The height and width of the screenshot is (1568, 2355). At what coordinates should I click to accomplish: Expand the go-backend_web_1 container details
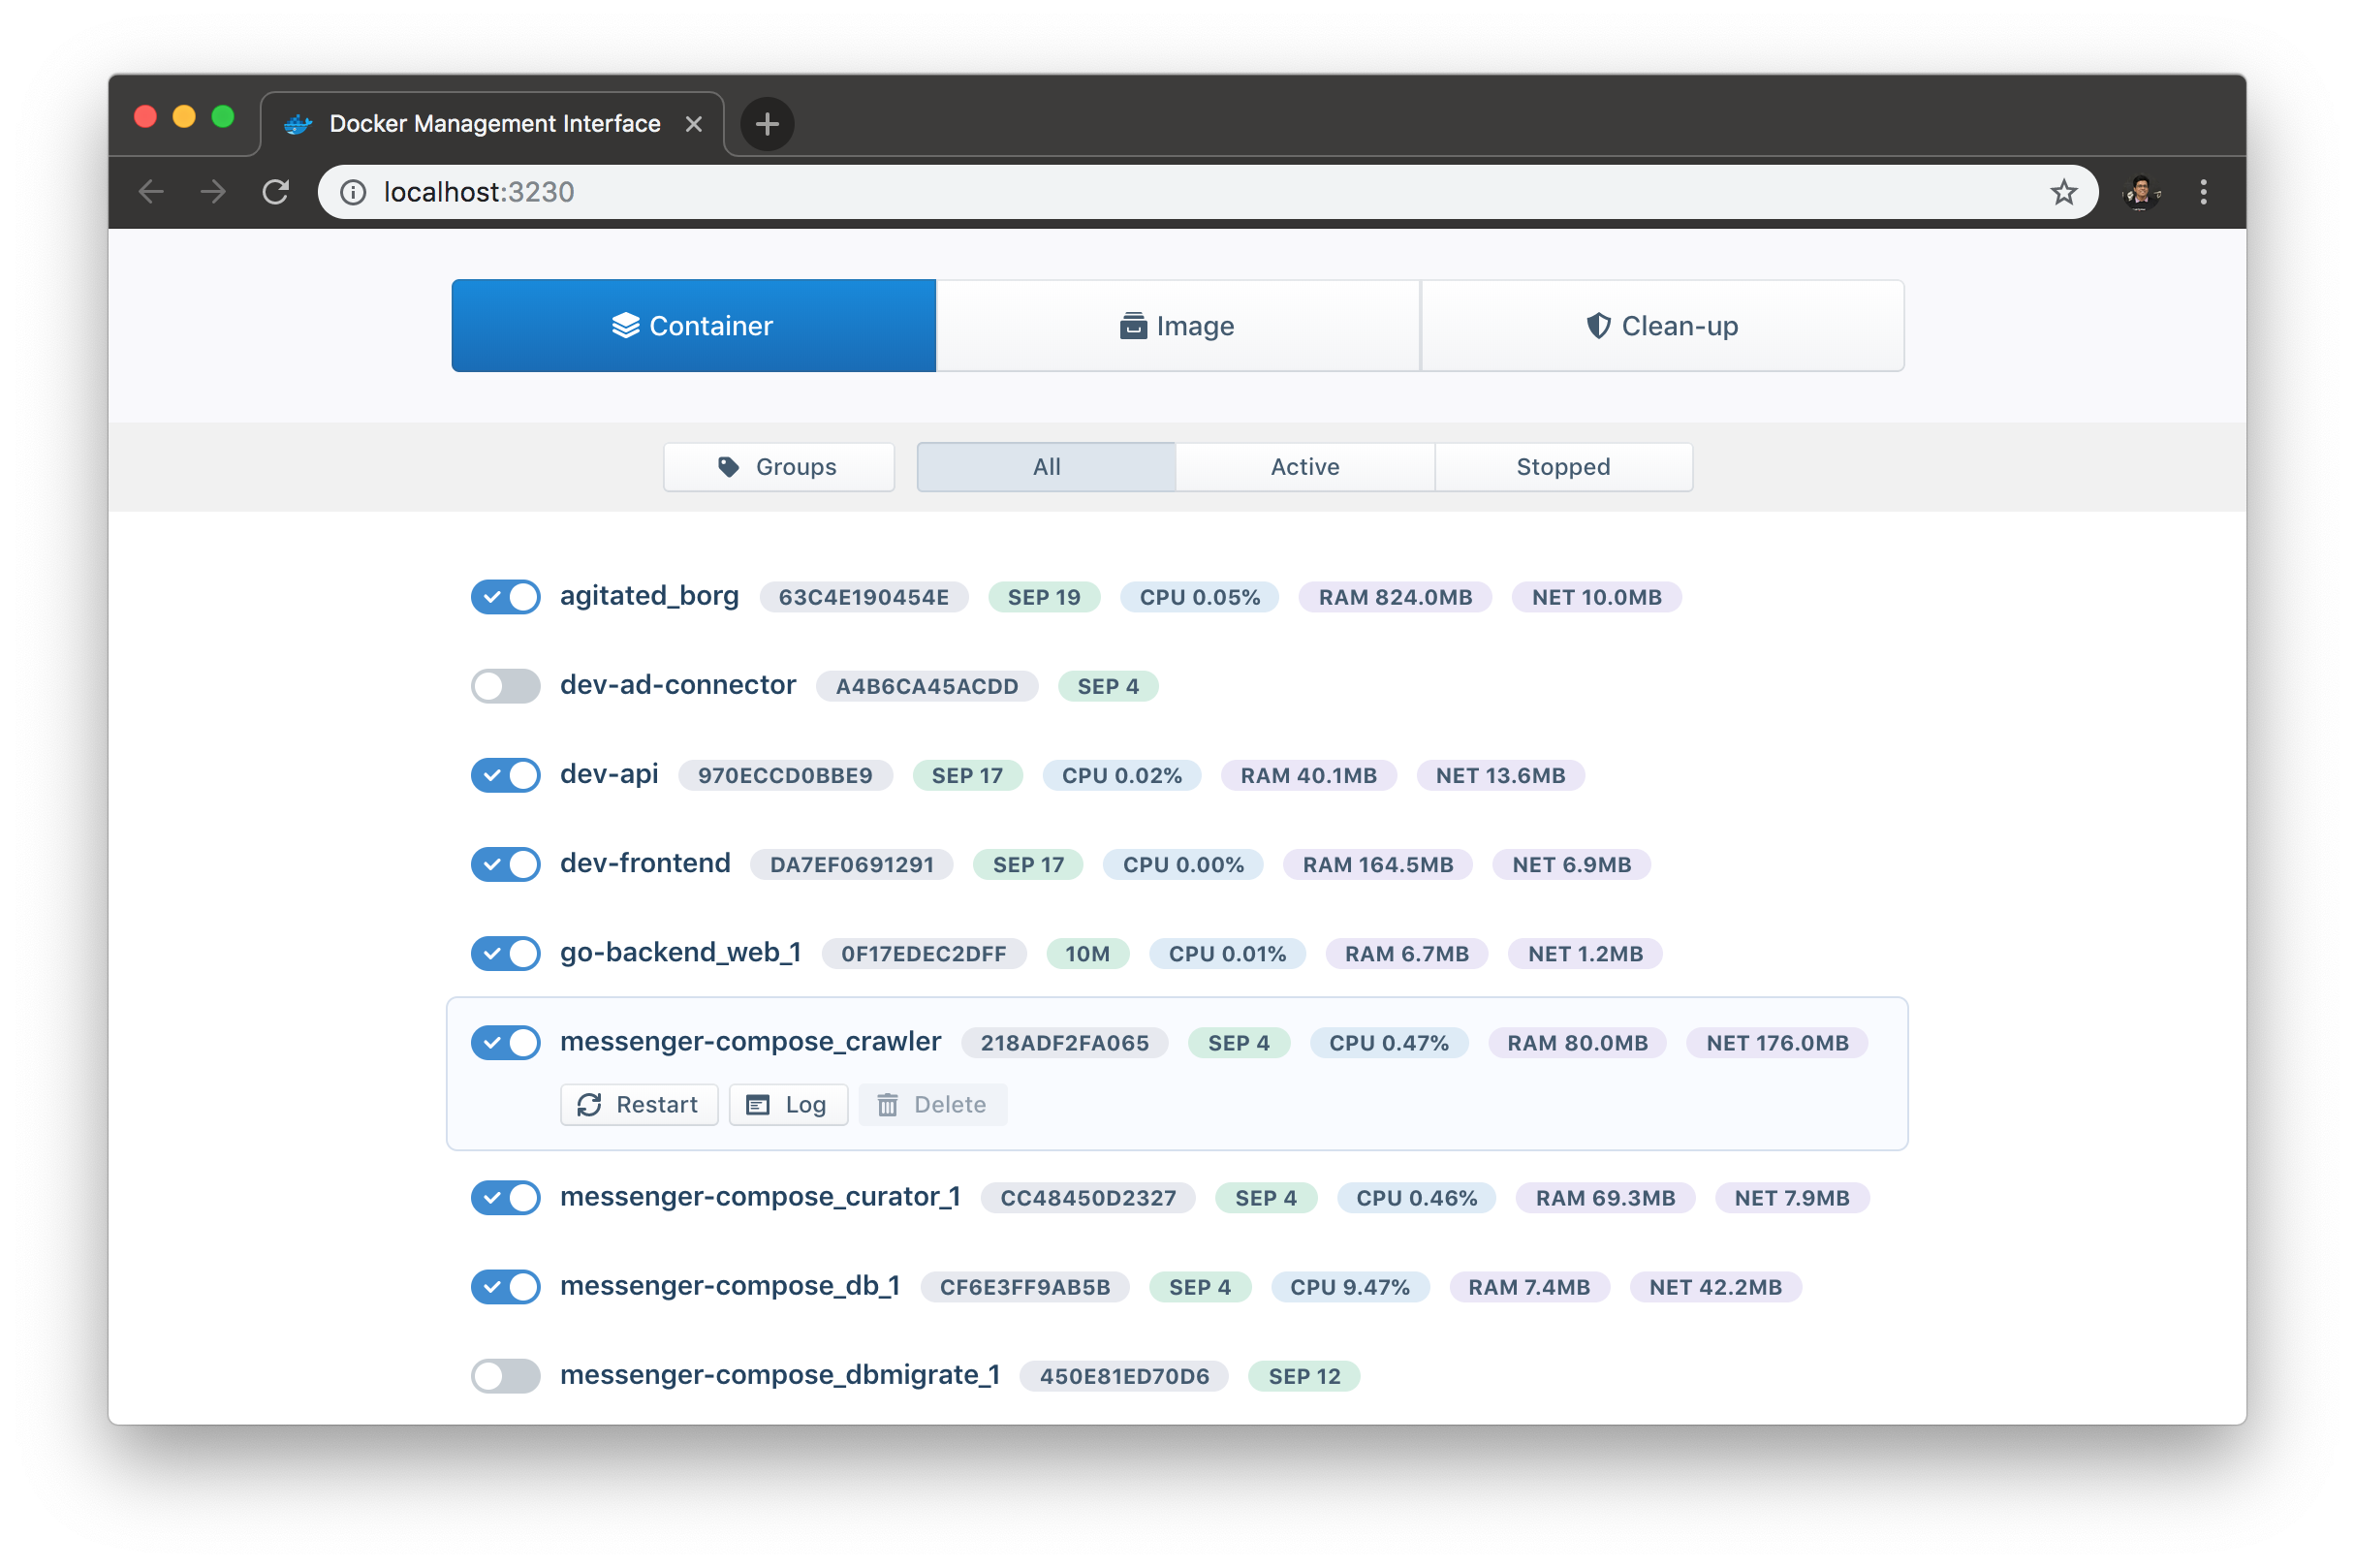pos(680,953)
